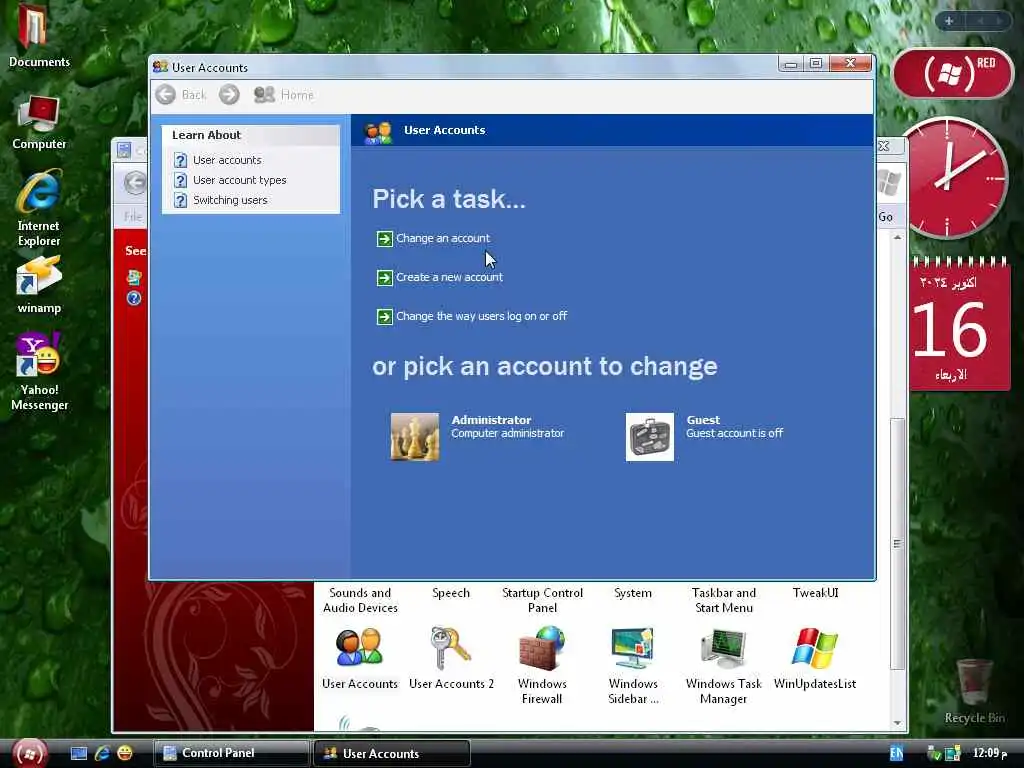Click the Administrator account name
Viewport: 1024px width, 768px height.
tap(491, 420)
